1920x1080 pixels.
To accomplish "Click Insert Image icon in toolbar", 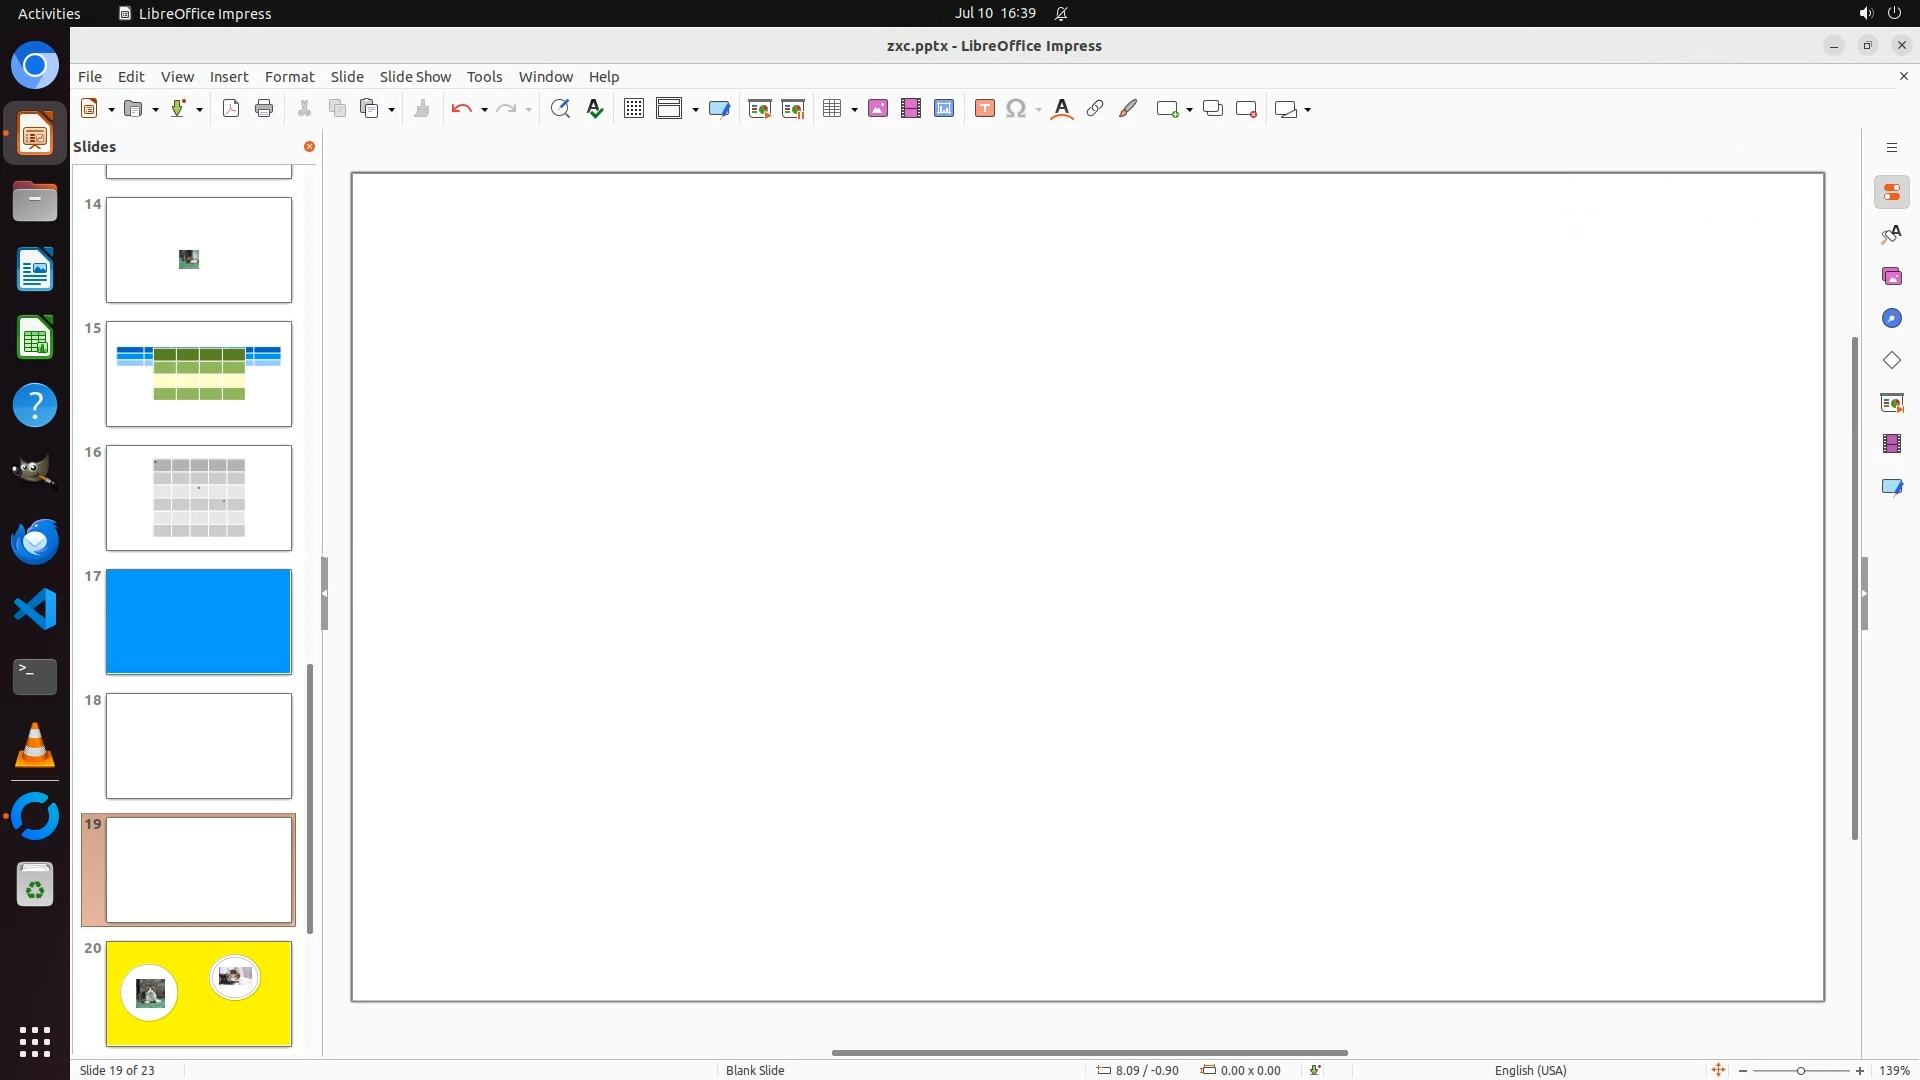I will [878, 109].
